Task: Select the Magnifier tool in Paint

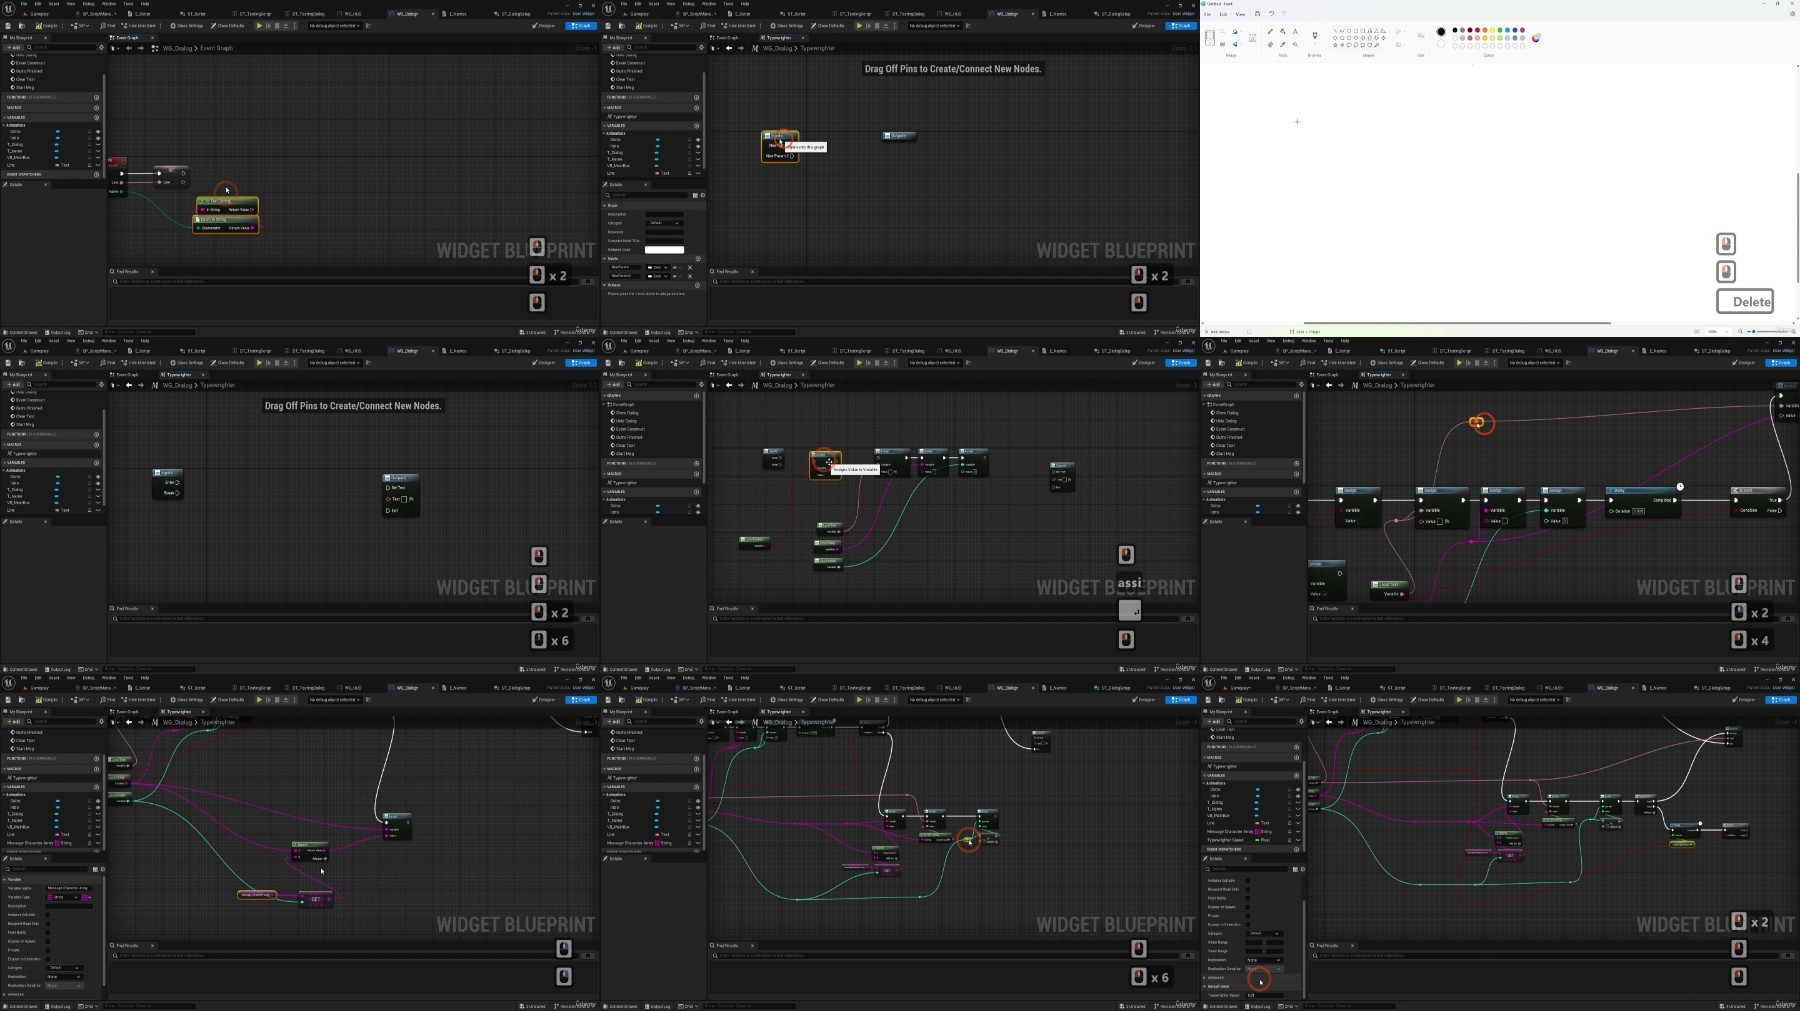Action: click(x=1295, y=44)
